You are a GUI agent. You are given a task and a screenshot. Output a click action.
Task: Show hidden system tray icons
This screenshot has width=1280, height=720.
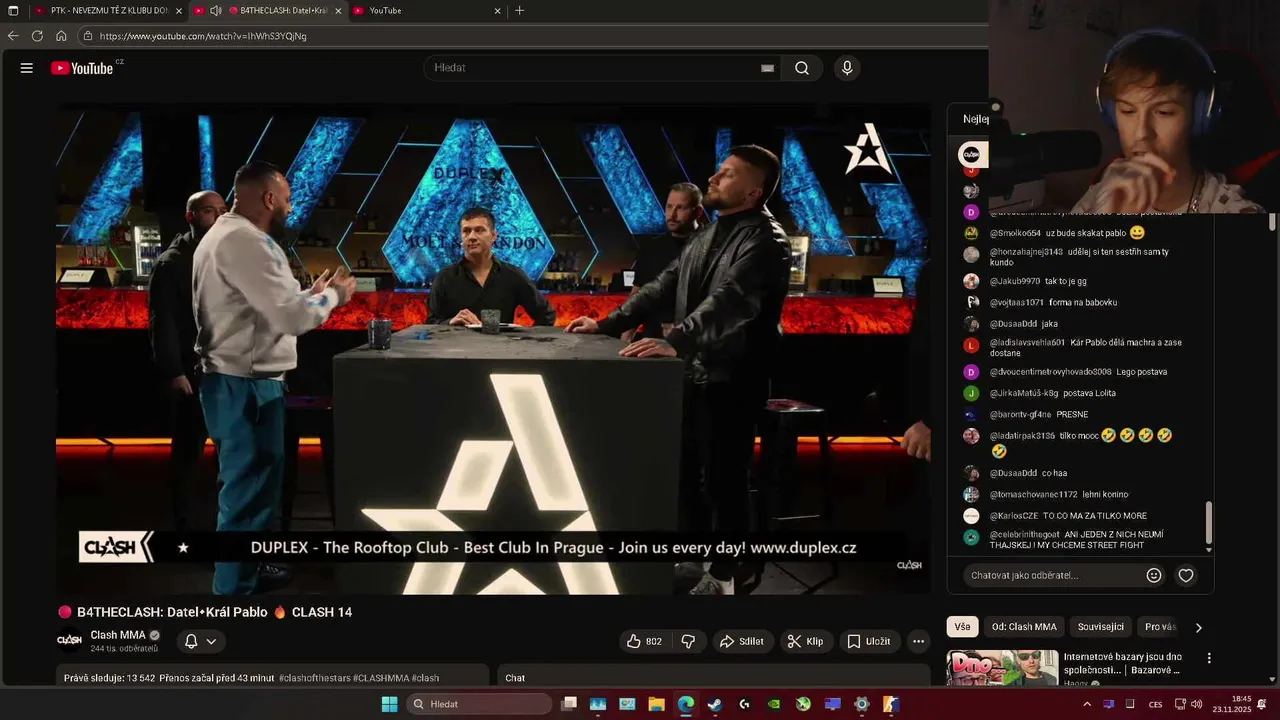click(x=1087, y=704)
